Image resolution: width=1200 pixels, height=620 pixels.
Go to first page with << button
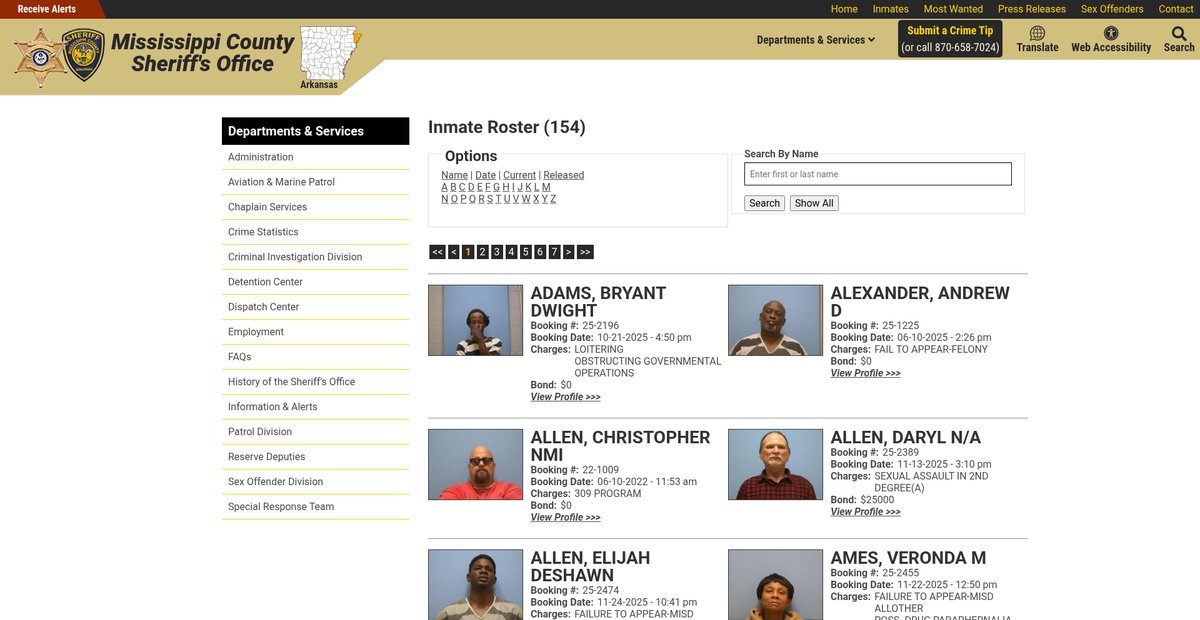coord(437,252)
